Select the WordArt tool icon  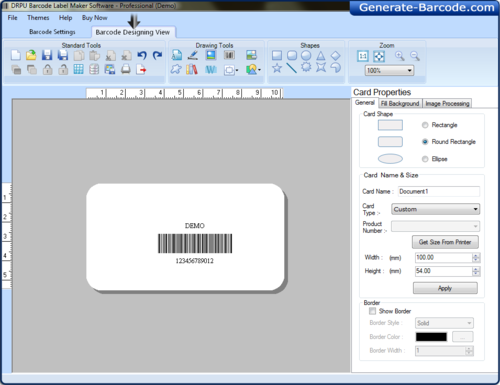click(x=211, y=69)
